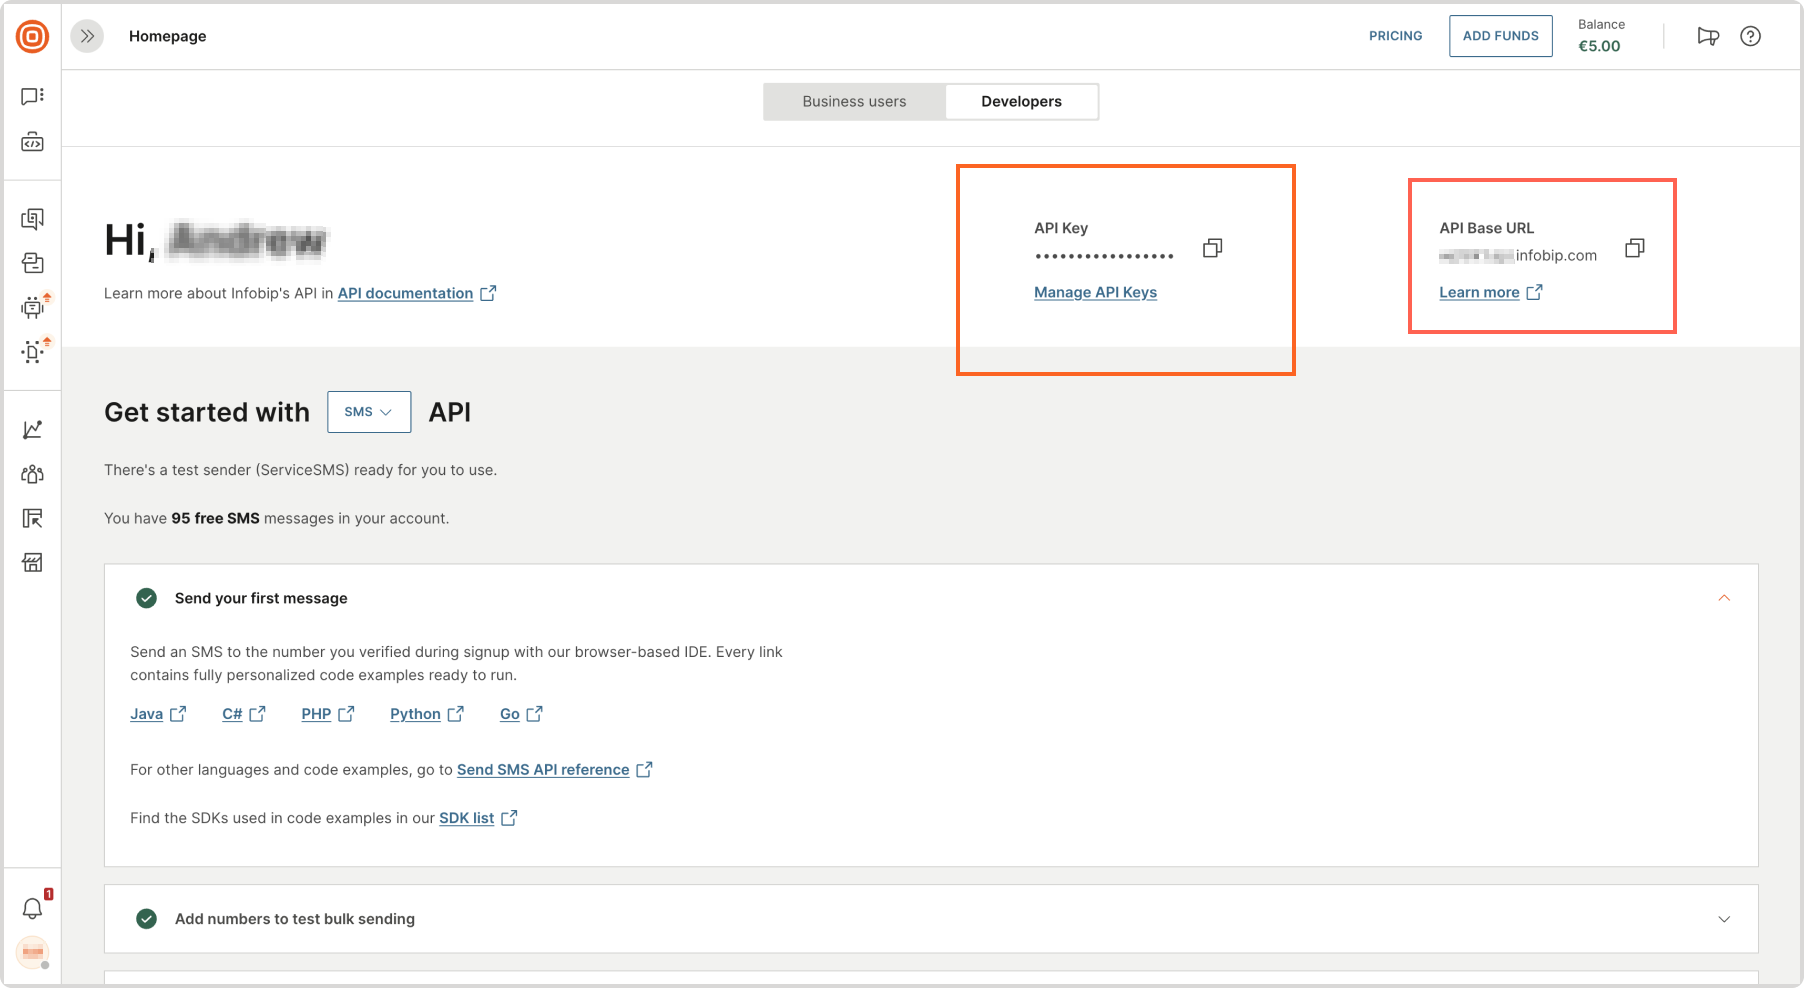This screenshot has width=1804, height=988.
Task: Open the Java code example link
Action: [x=146, y=714]
